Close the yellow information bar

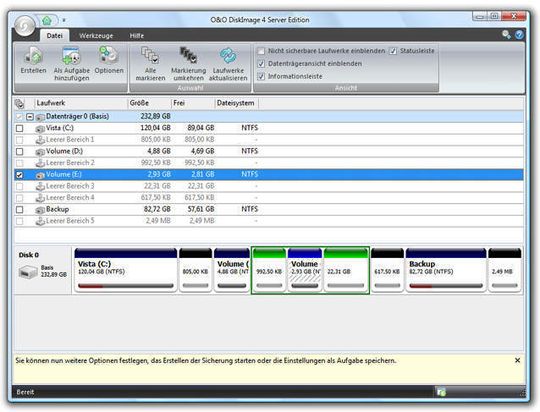coord(517,360)
